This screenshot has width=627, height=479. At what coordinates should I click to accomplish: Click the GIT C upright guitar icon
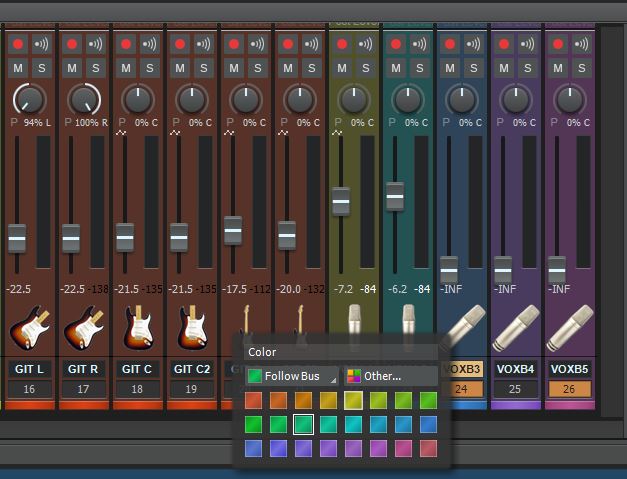tap(138, 327)
